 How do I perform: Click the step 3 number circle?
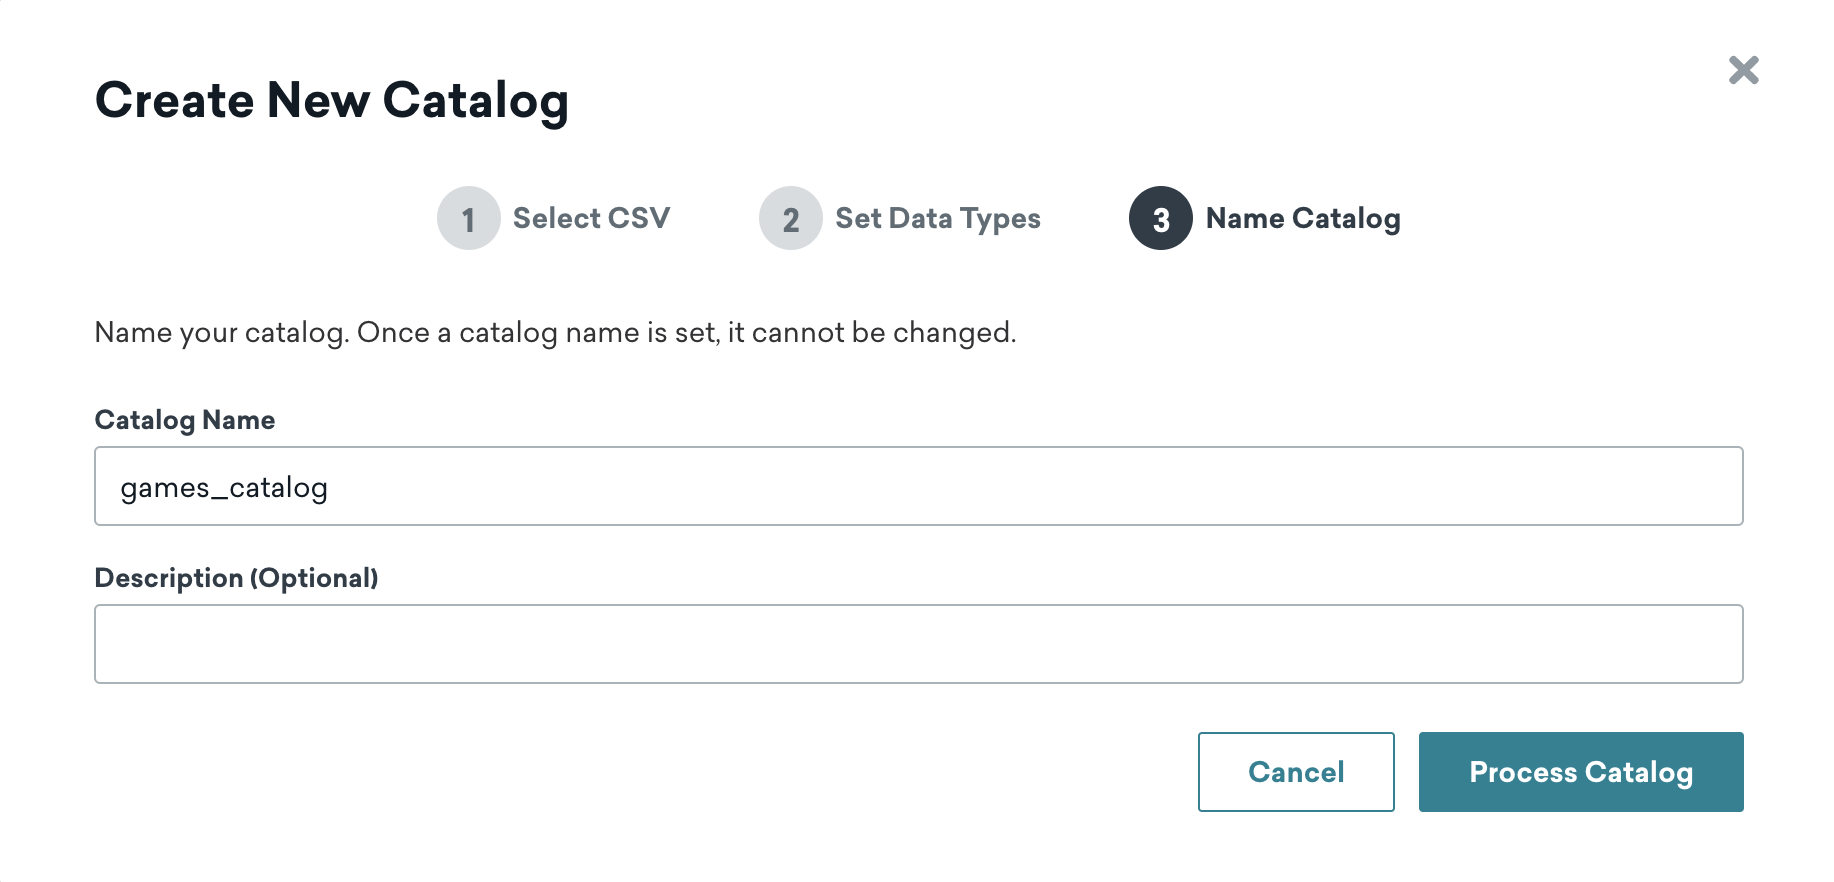point(1160,218)
